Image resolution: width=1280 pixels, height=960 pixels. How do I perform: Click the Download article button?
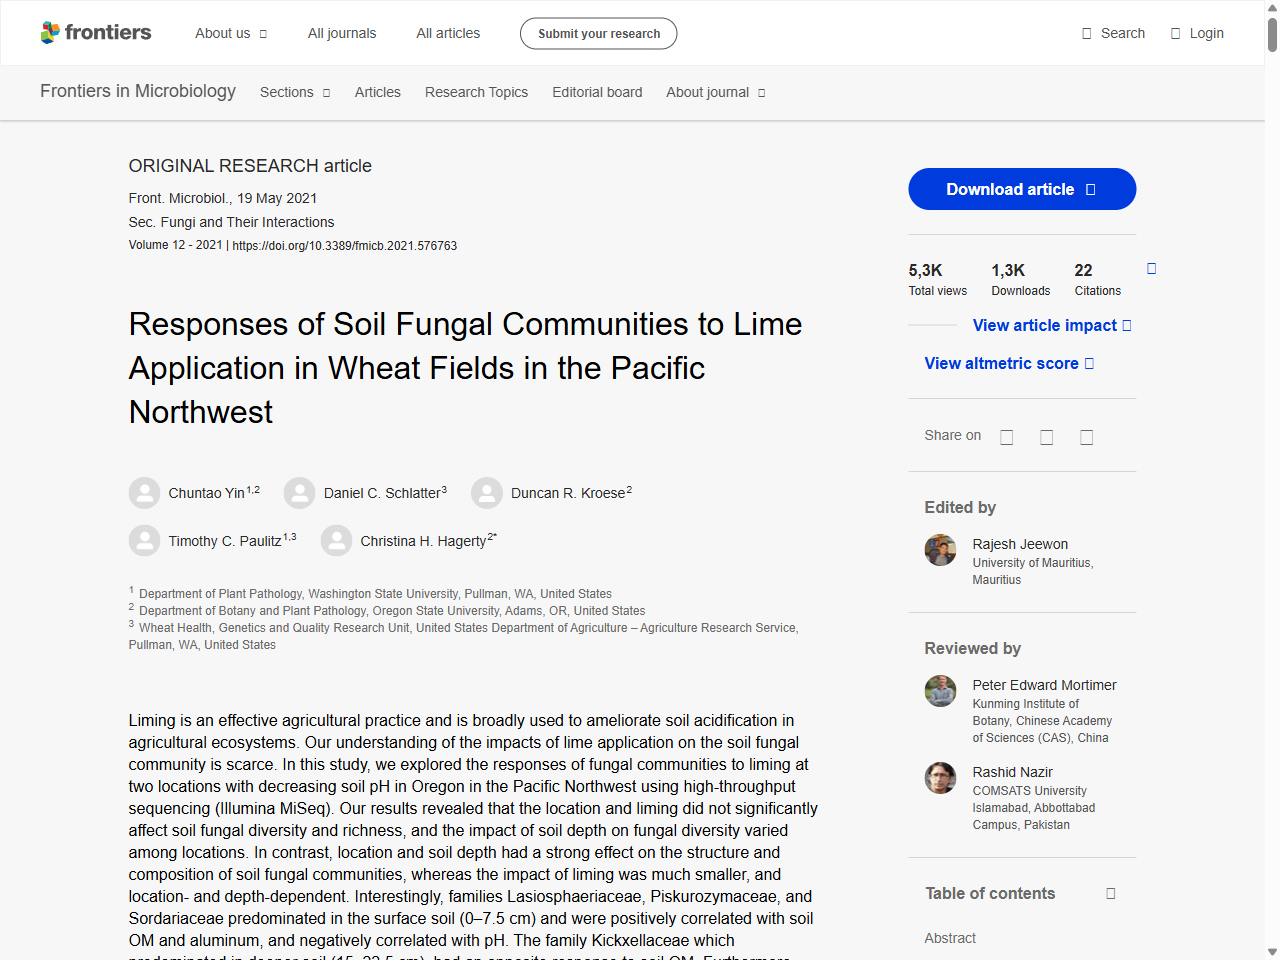pyautogui.click(x=1021, y=189)
